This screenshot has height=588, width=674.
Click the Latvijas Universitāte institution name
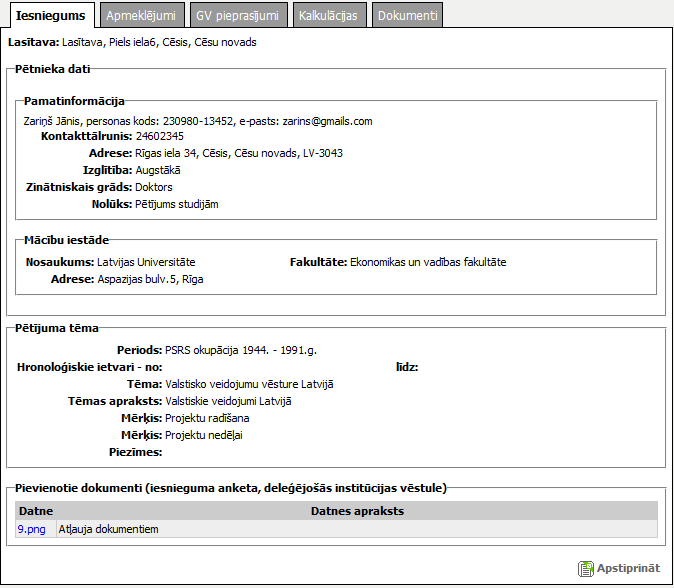146,262
